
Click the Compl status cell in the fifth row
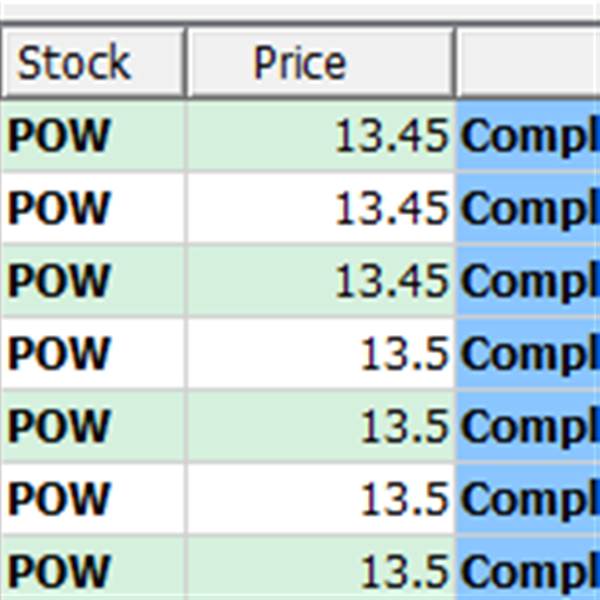coord(528,426)
